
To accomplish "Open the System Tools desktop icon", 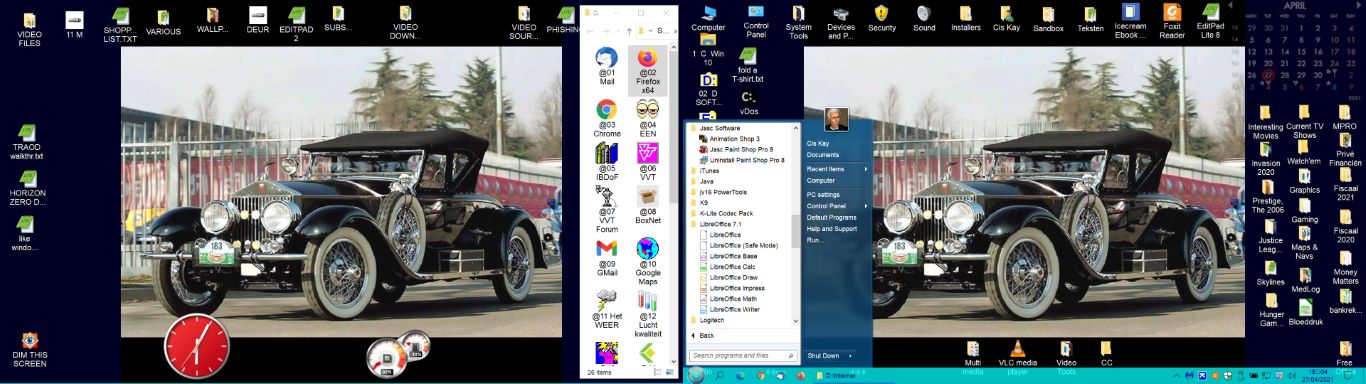I will click(x=798, y=22).
